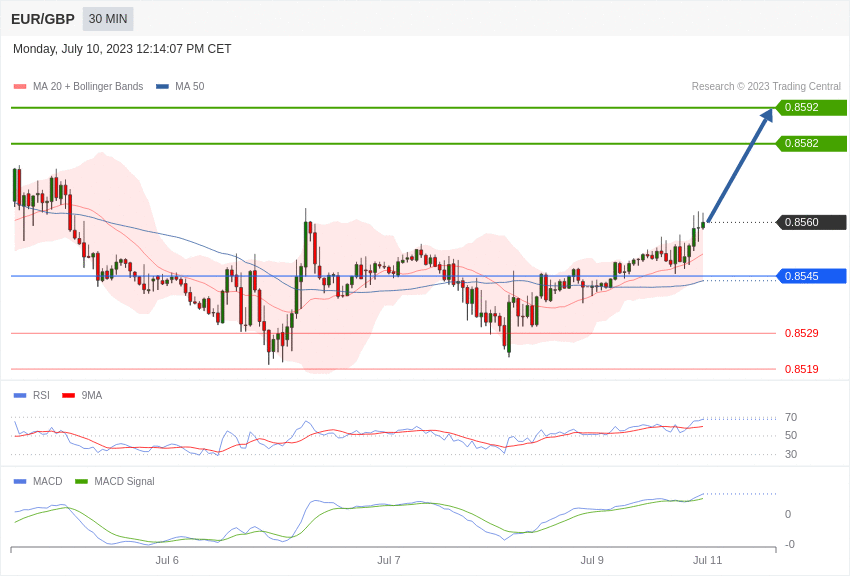Click the 9MA legend label
Image resolution: width=850 pixels, height=576 pixels.
92,396
